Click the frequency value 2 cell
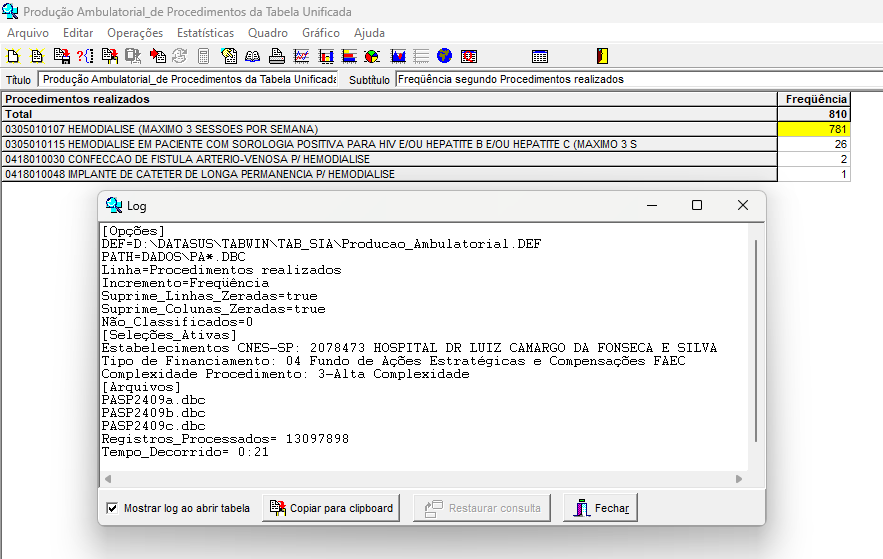 [x=814, y=159]
